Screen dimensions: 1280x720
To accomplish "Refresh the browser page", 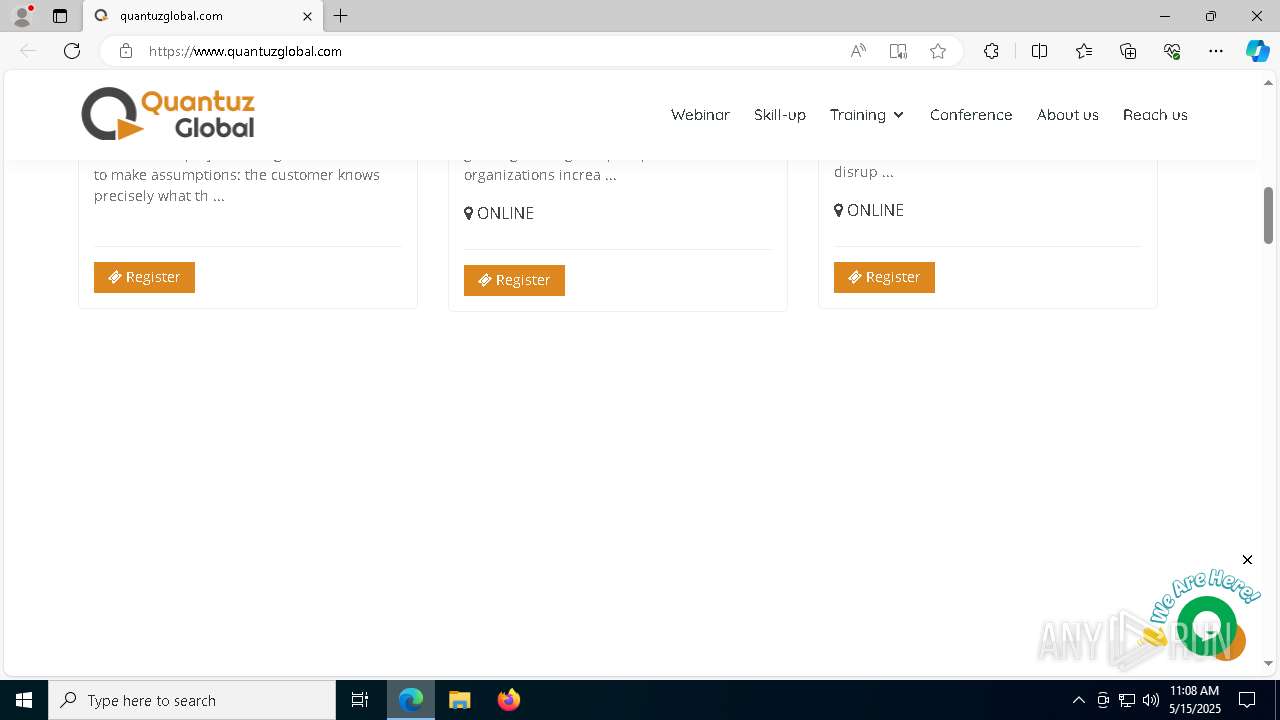I will (x=72, y=51).
